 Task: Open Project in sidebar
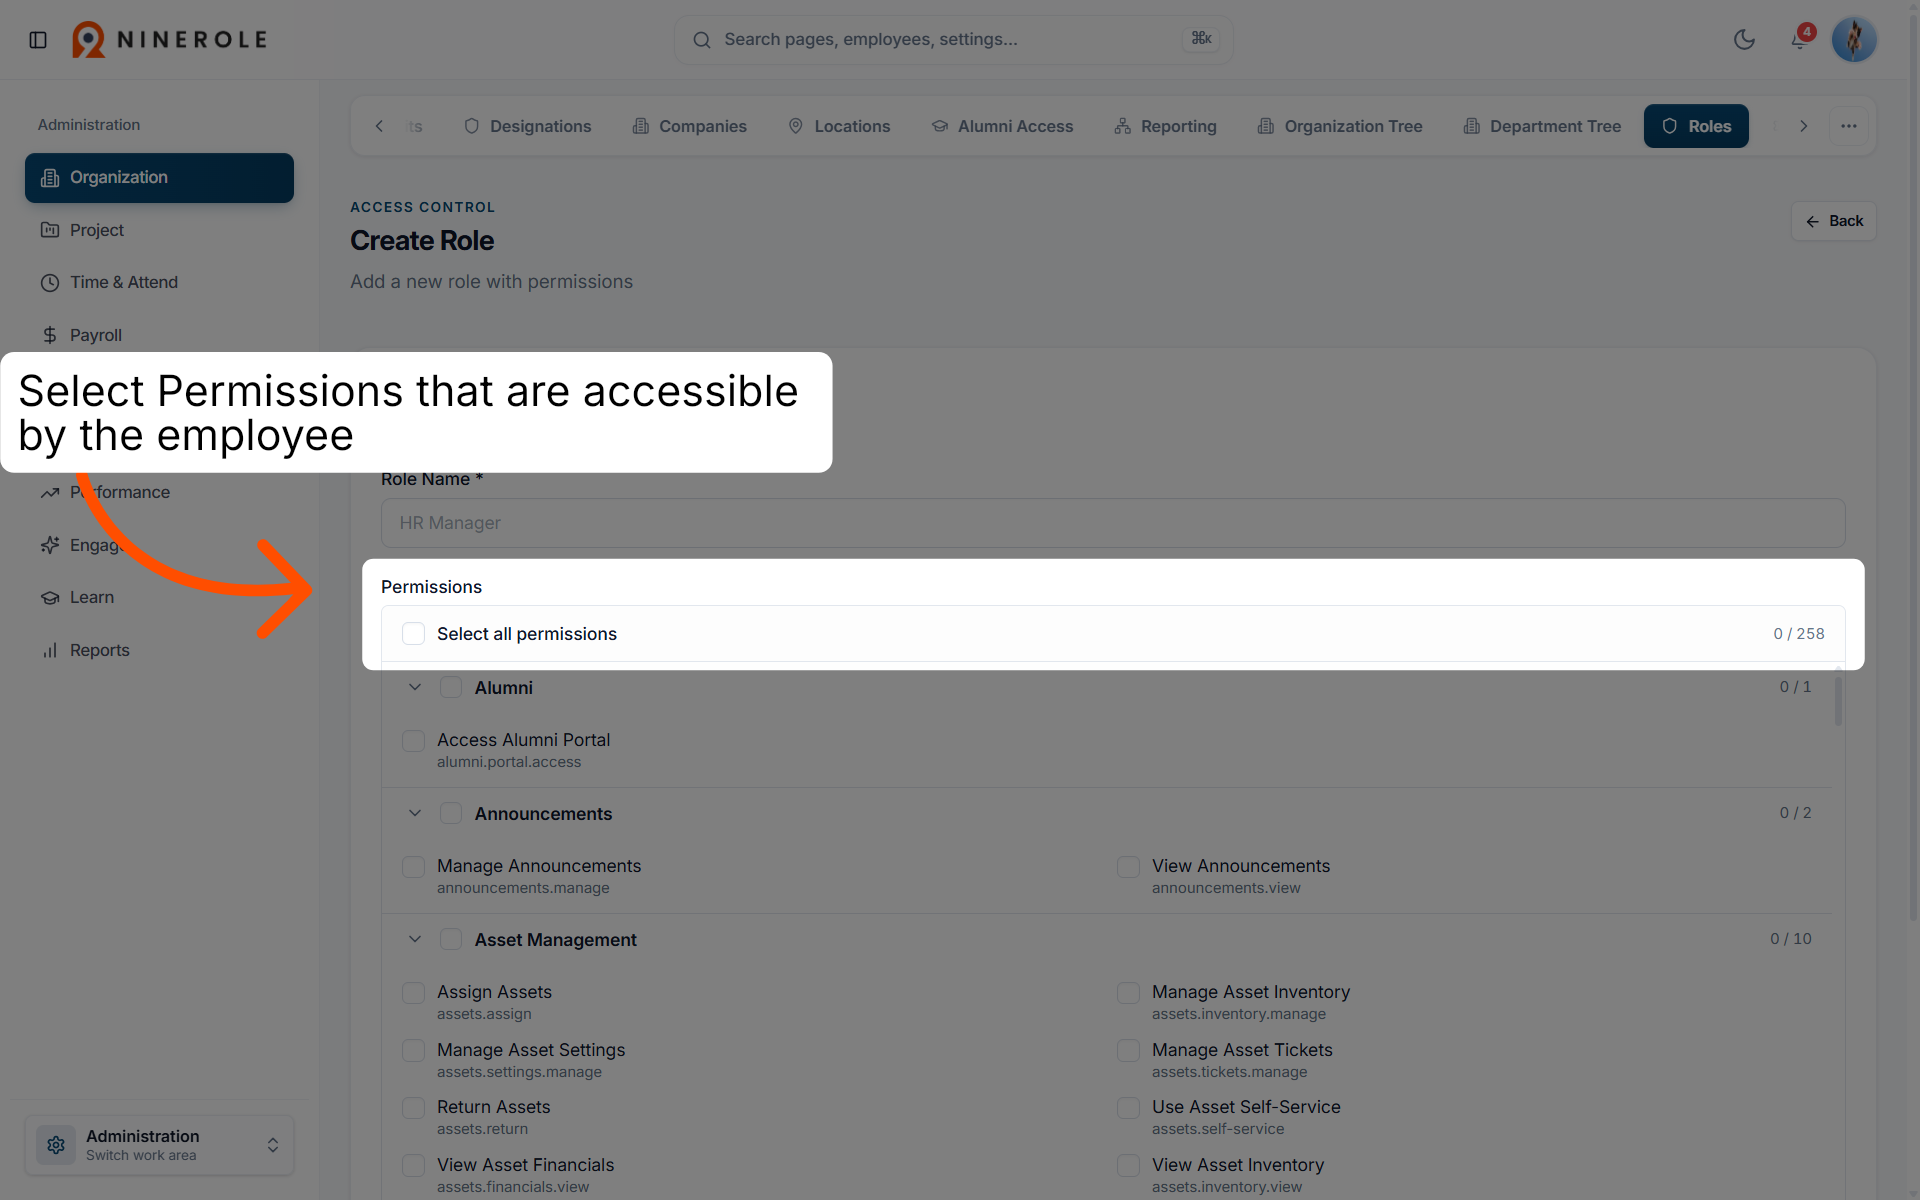pyautogui.click(x=159, y=230)
